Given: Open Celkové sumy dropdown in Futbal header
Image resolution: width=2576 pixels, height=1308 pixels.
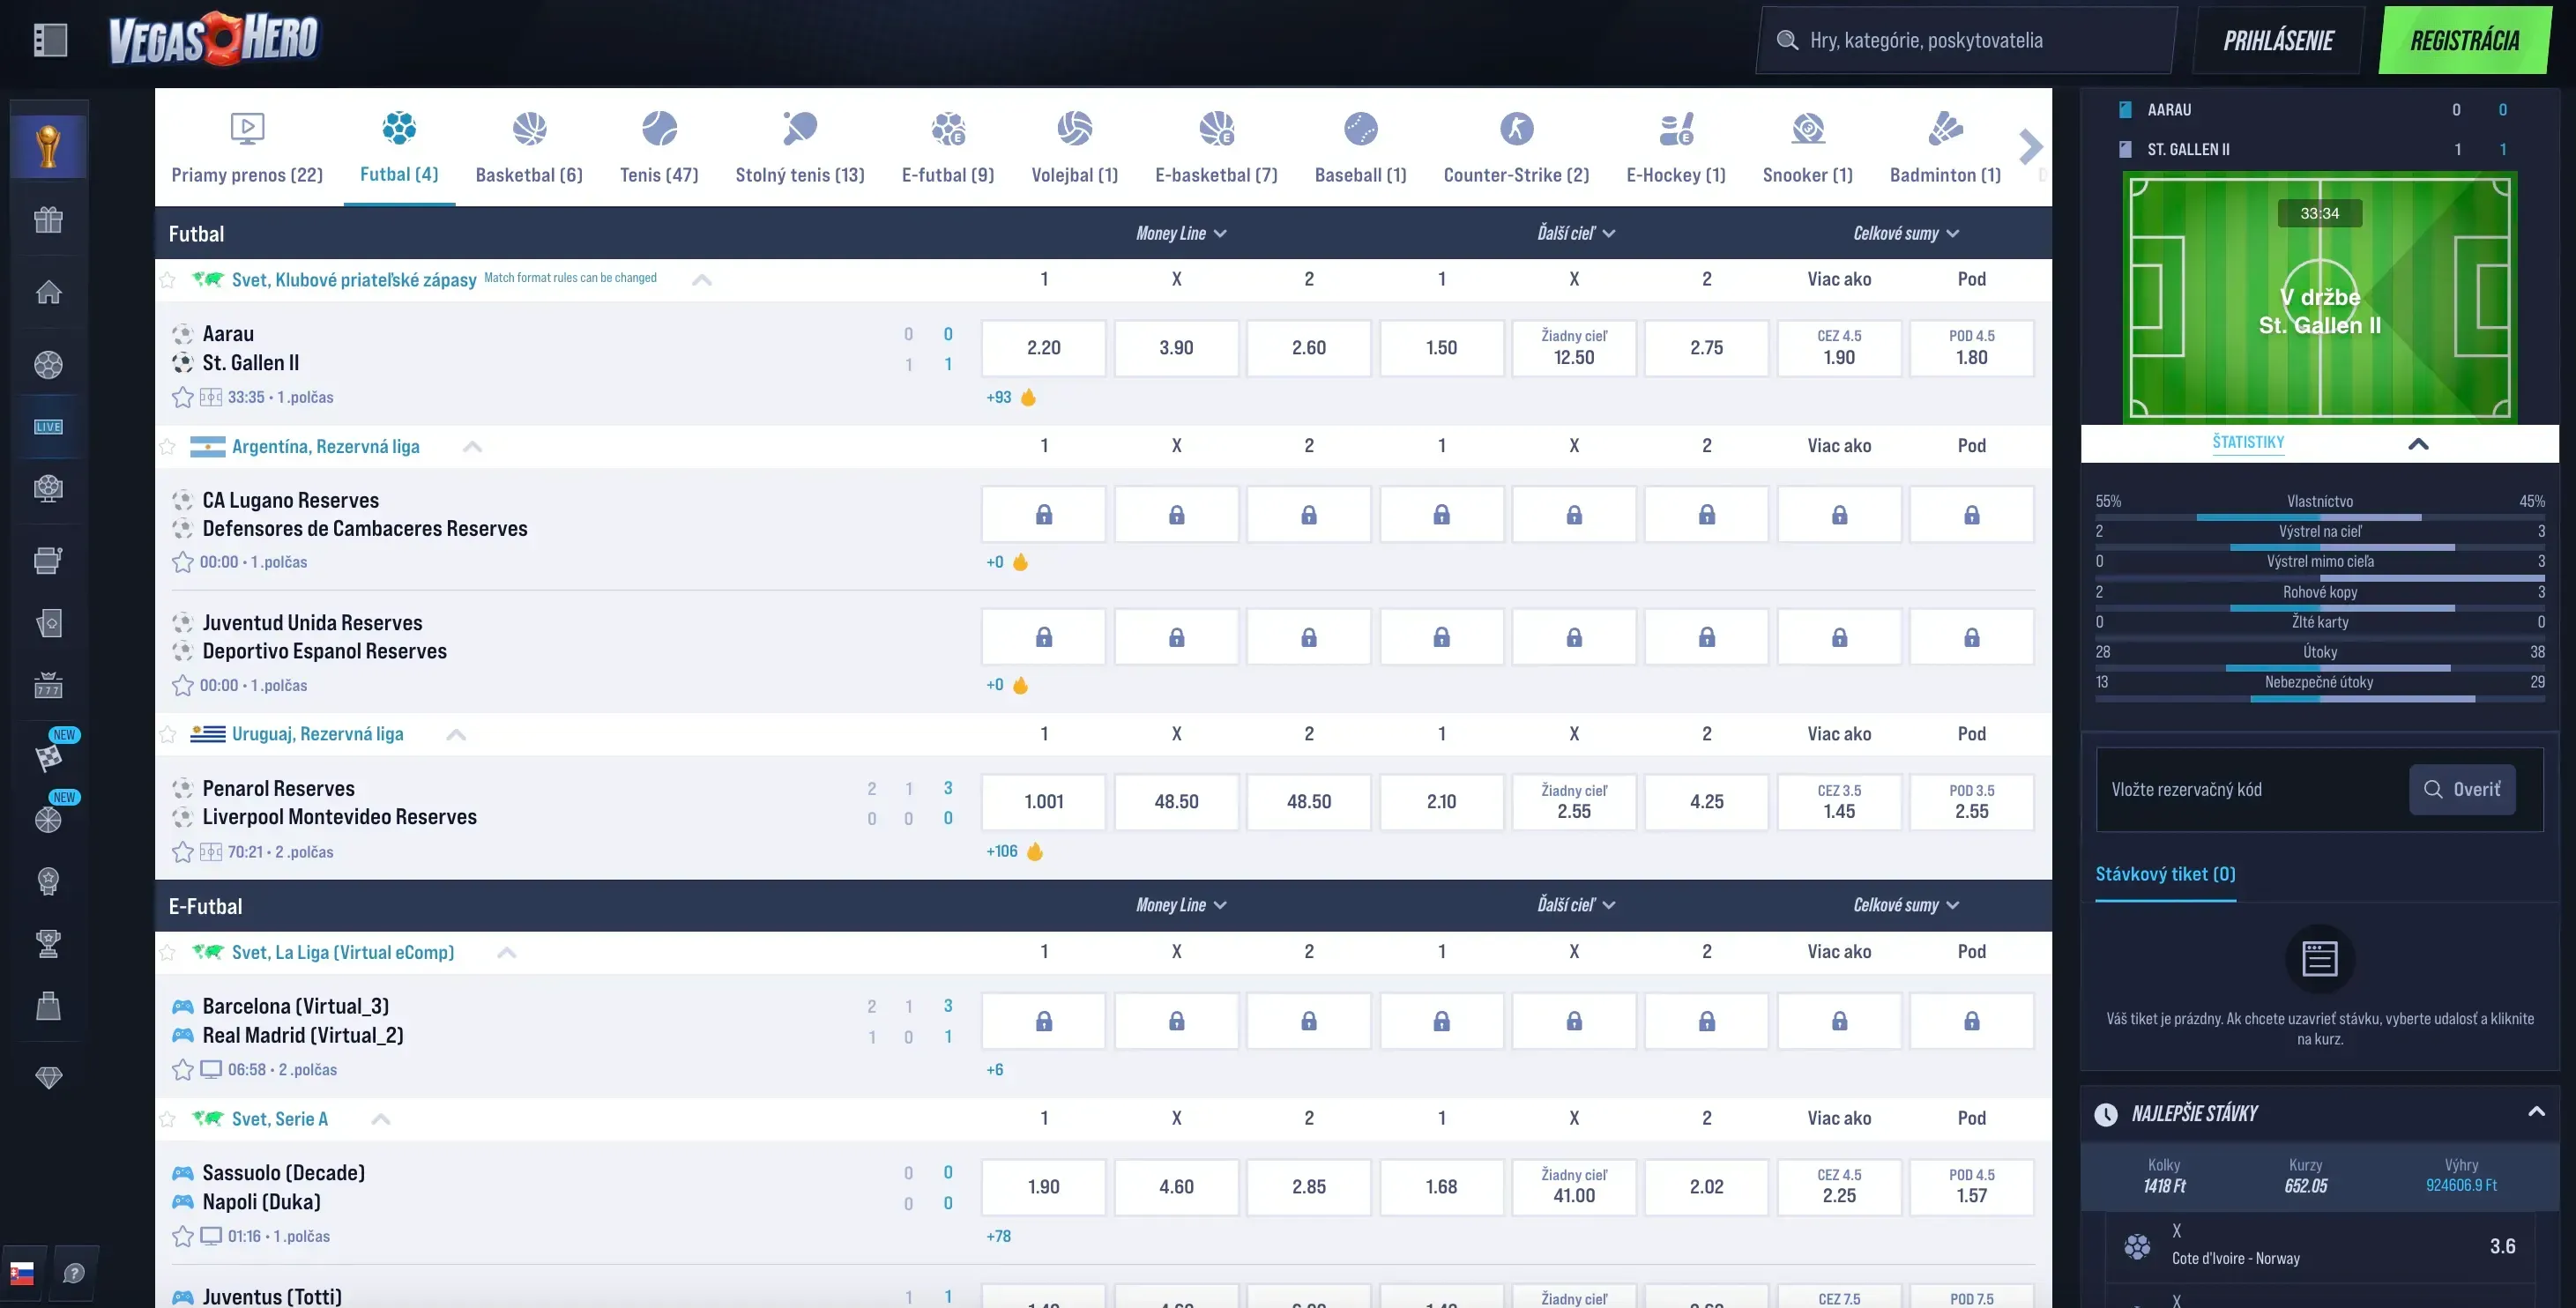Looking at the screenshot, I should pos(1906,233).
